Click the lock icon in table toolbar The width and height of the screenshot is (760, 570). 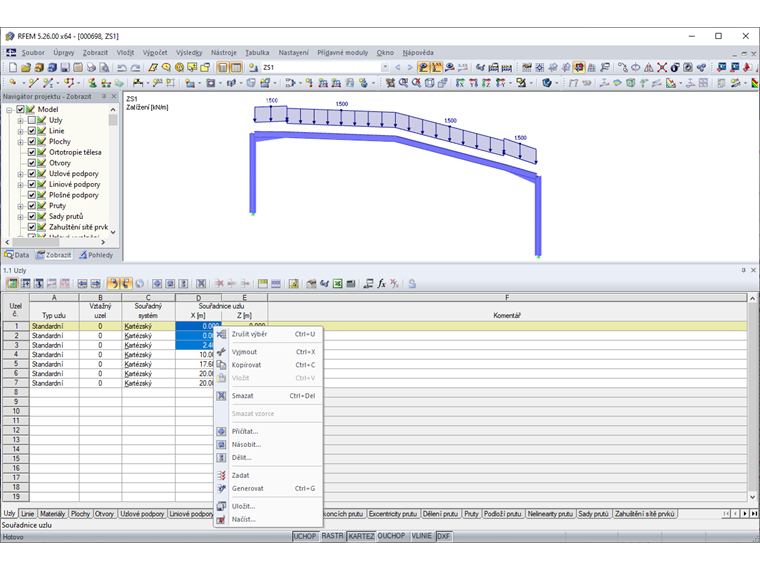coord(412,284)
